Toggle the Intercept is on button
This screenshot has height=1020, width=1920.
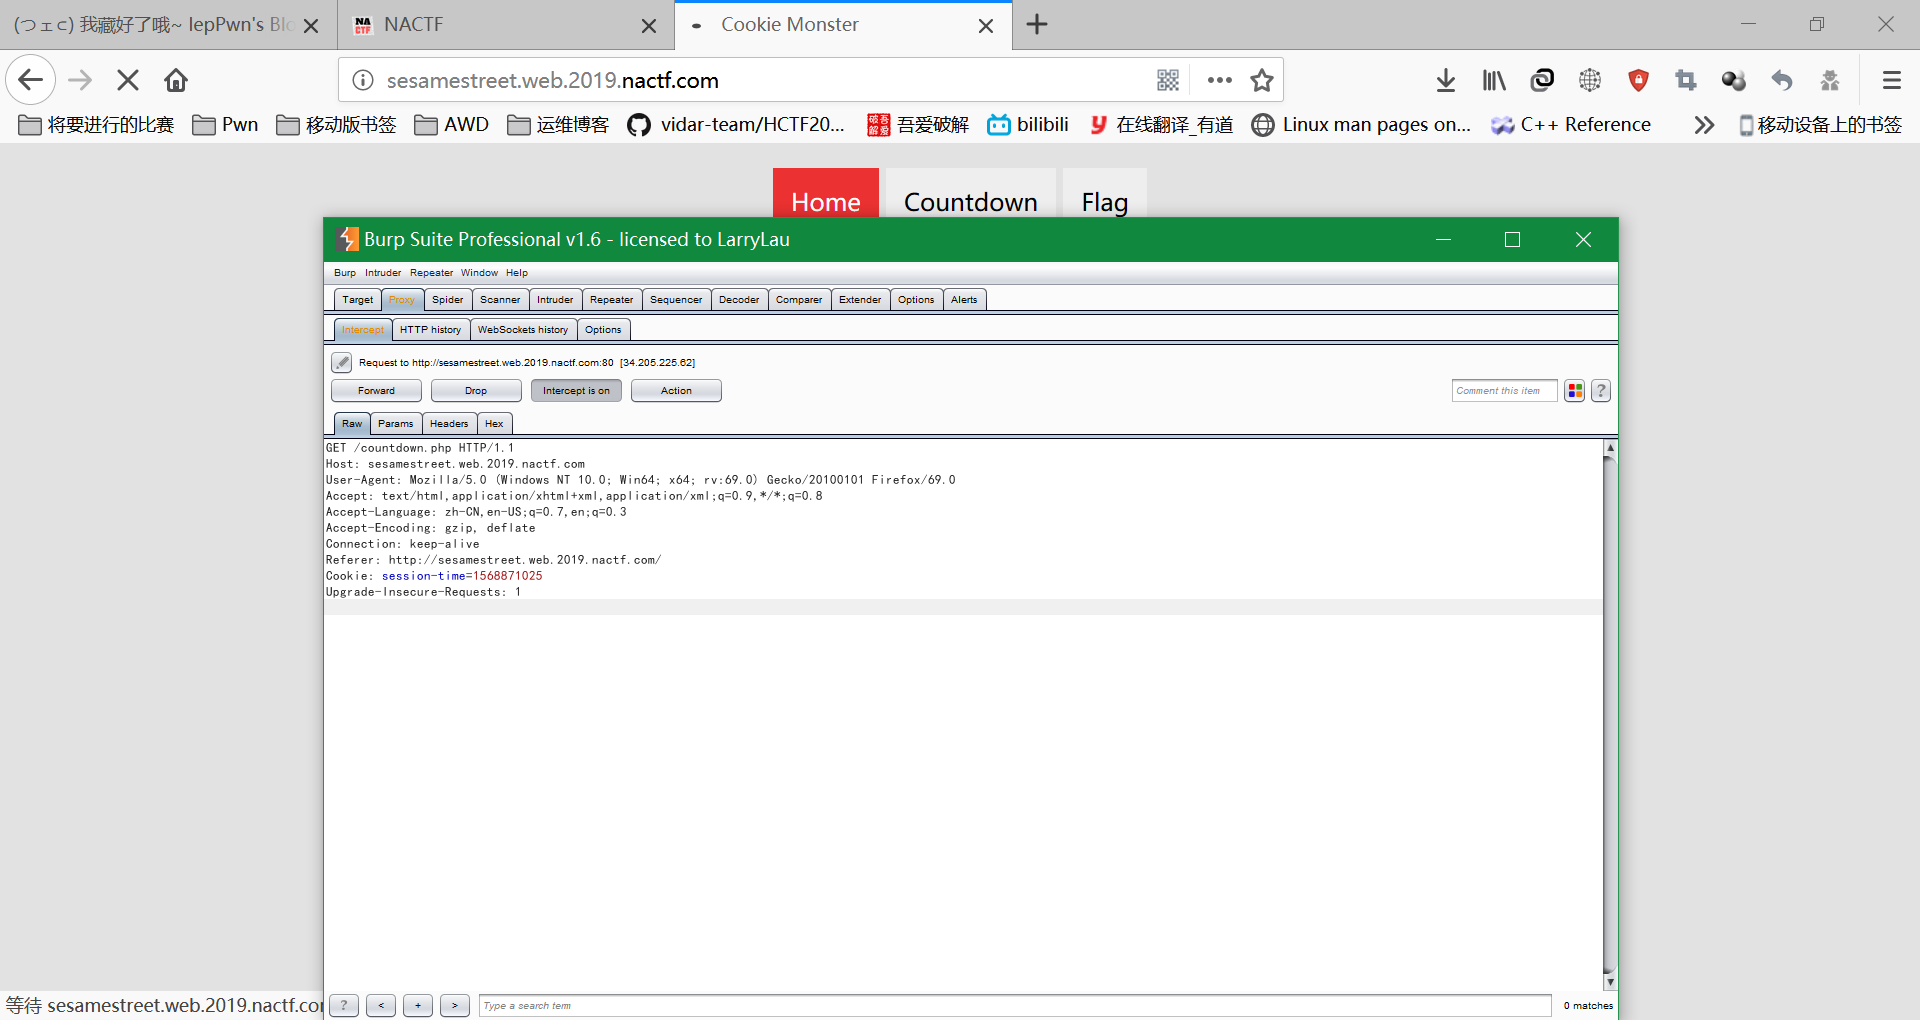pos(576,391)
